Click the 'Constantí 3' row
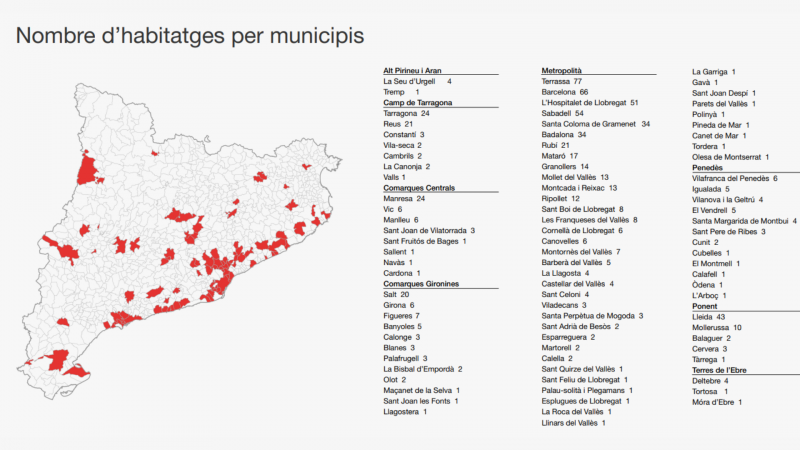The height and width of the screenshot is (450, 800). 404,135
